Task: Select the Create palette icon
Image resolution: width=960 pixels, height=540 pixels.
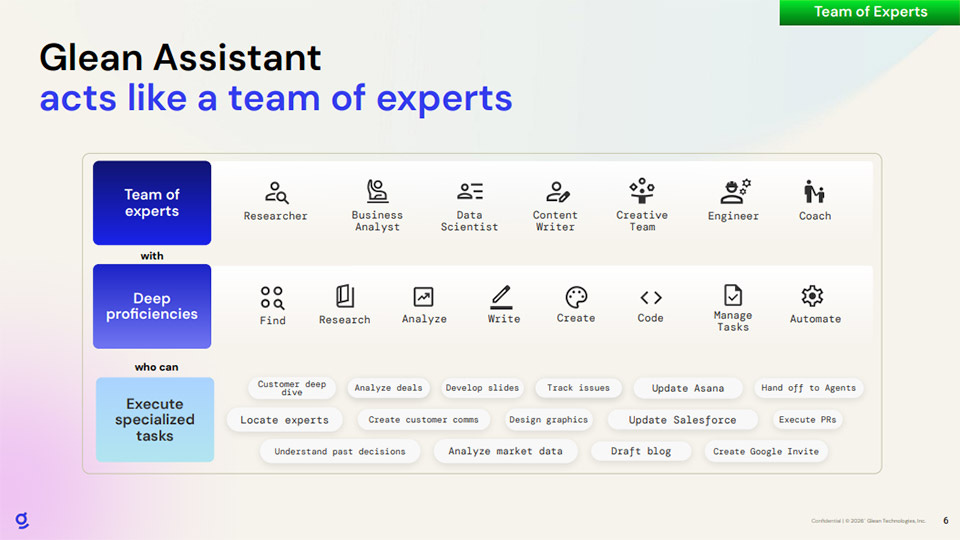Action: (x=576, y=298)
